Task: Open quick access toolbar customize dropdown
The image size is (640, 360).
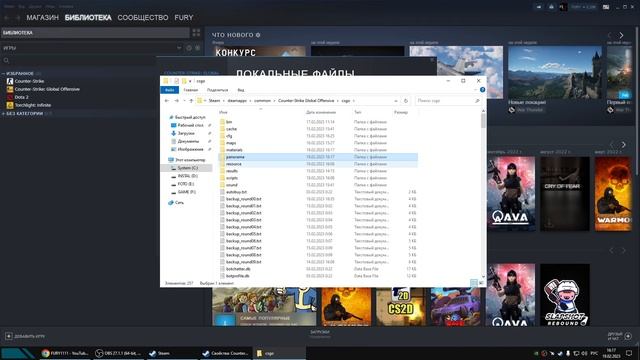Action: [x=190, y=81]
